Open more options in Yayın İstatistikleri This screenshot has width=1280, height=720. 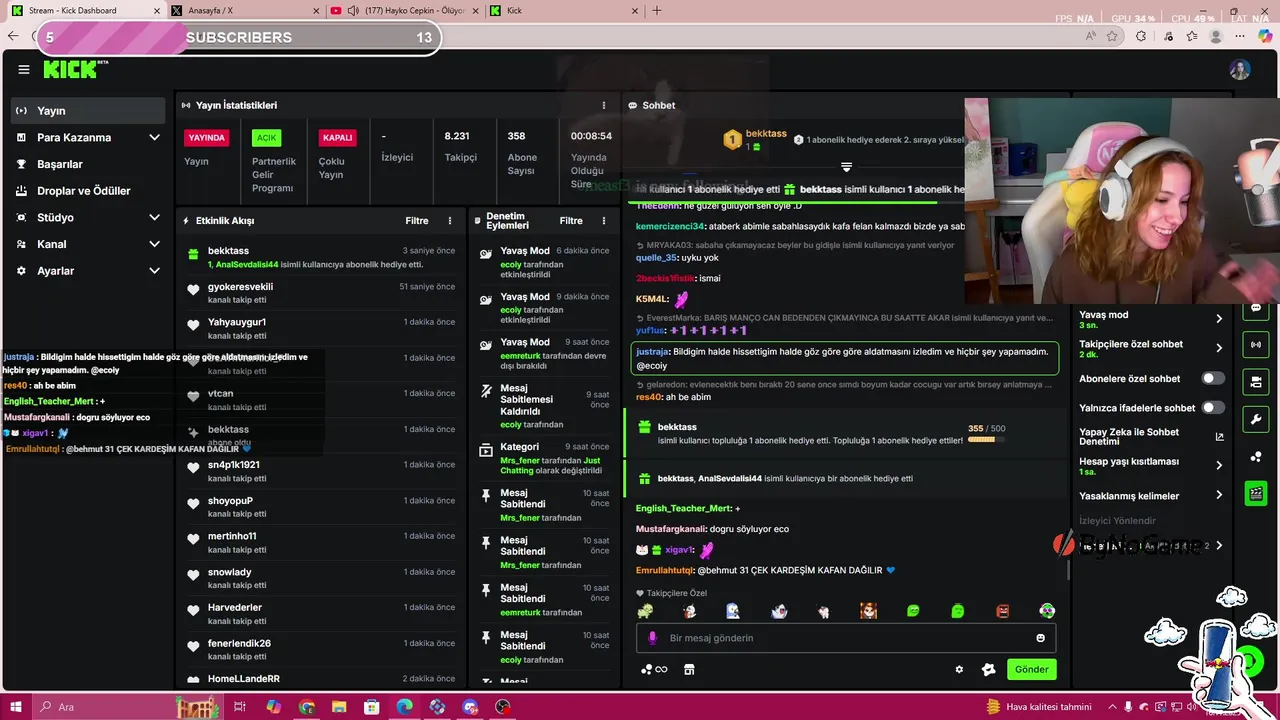point(603,105)
